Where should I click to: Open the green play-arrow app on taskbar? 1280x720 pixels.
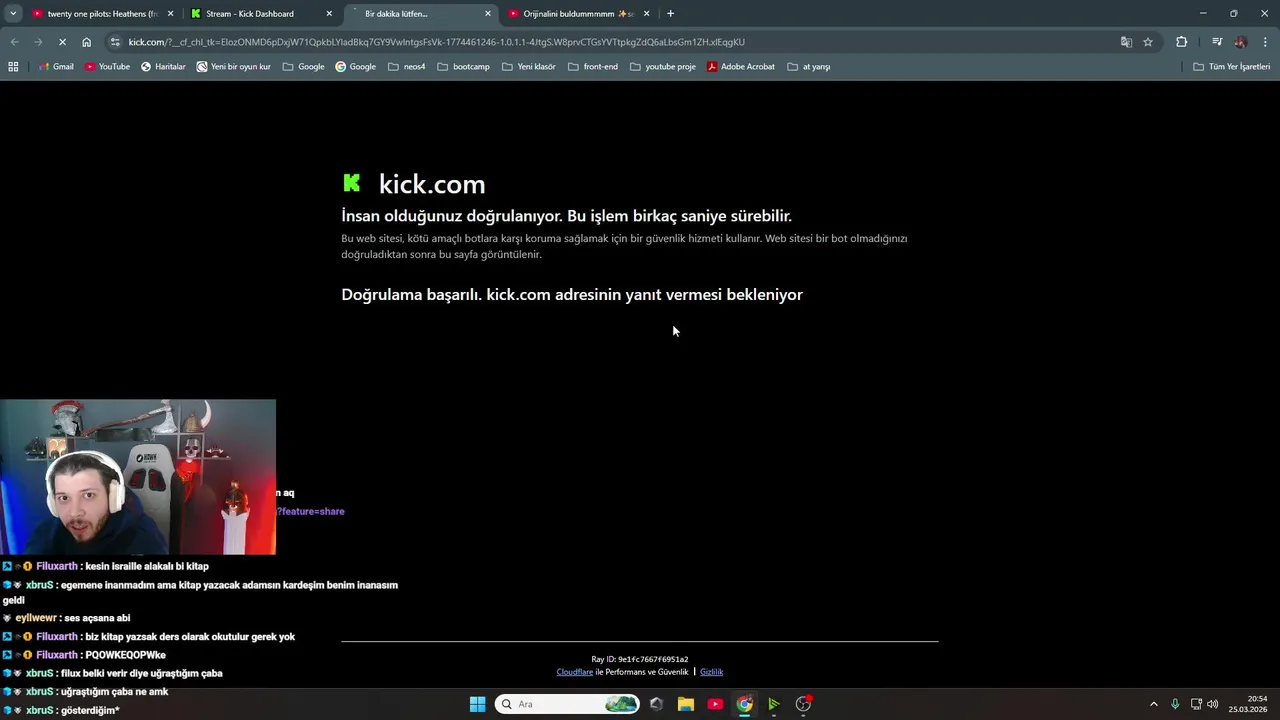pyautogui.click(x=774, y=704)
